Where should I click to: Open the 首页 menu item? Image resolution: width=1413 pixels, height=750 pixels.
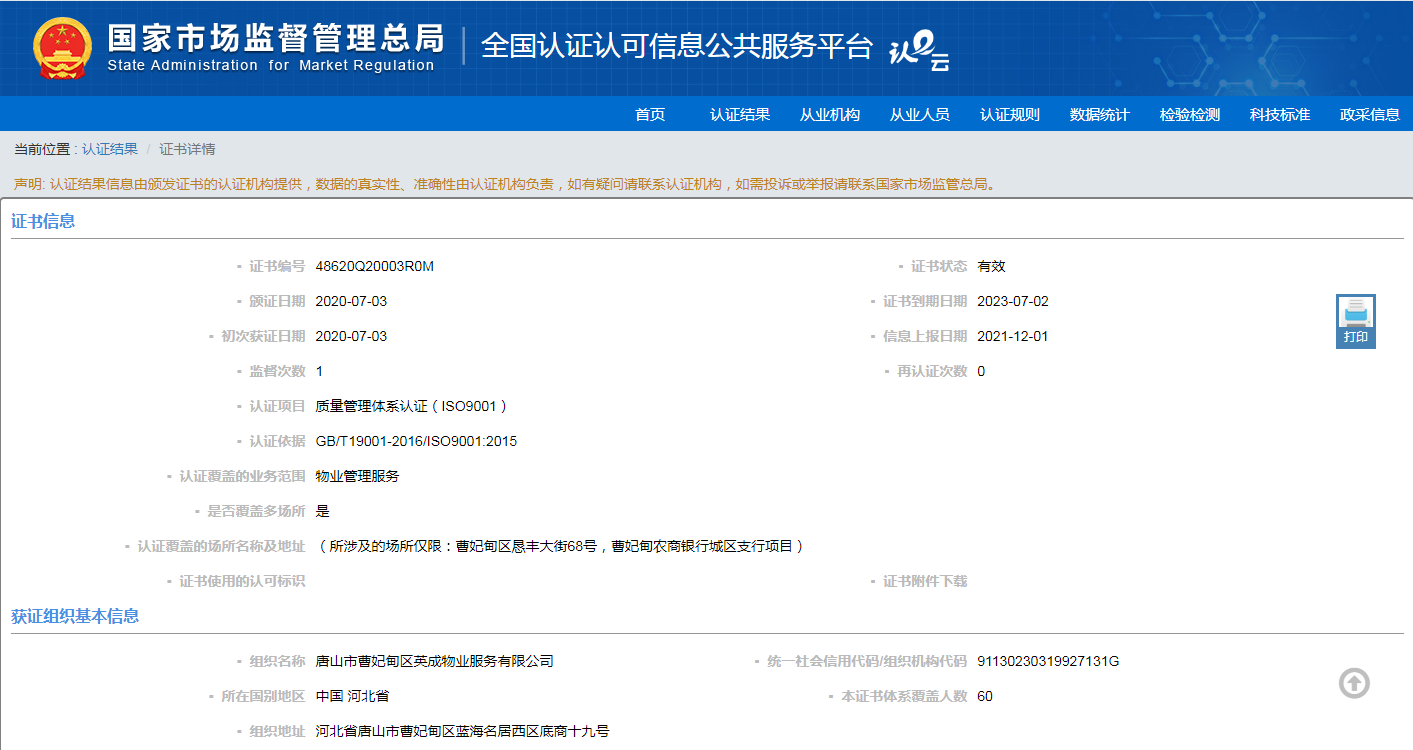[650, 114]
